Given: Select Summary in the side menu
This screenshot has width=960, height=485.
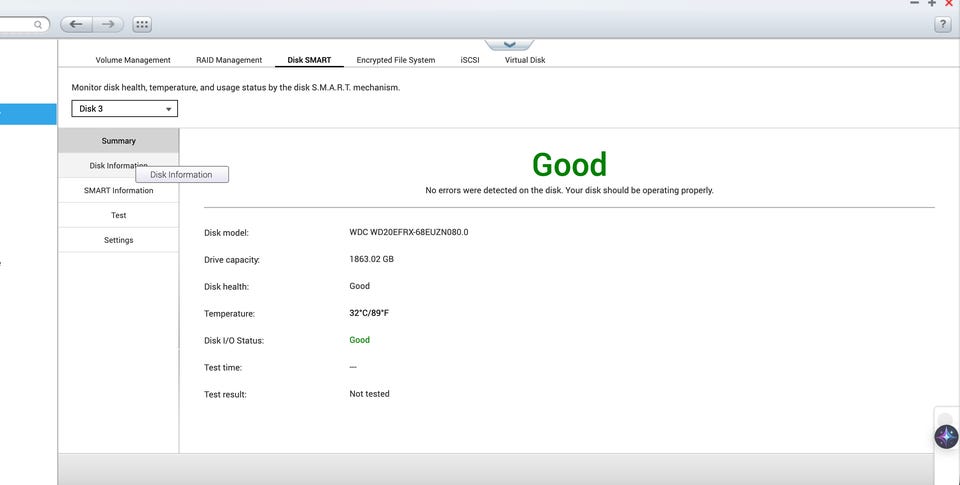Looking at the screenshot, I should 119,141.
